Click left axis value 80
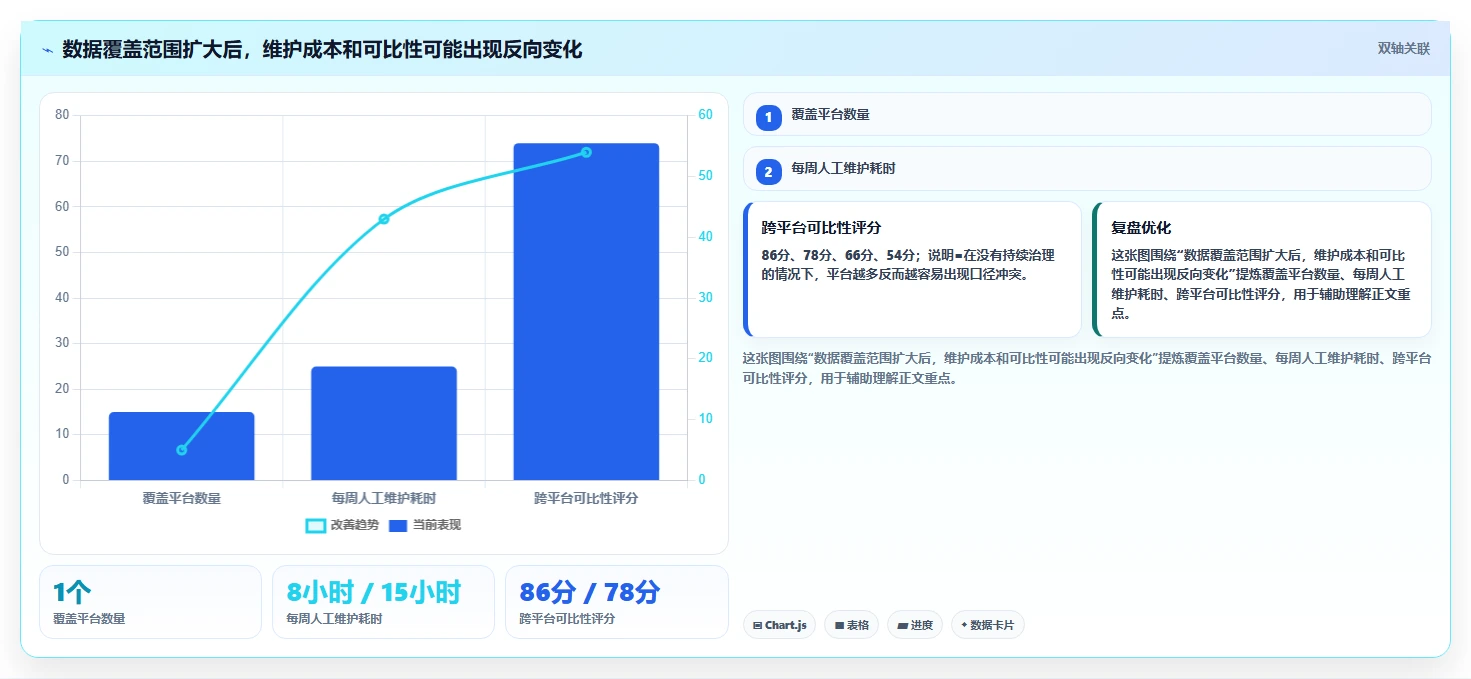Image resolution: width=1471 pixels, height=679 pixels. click(x=62, y=115)
